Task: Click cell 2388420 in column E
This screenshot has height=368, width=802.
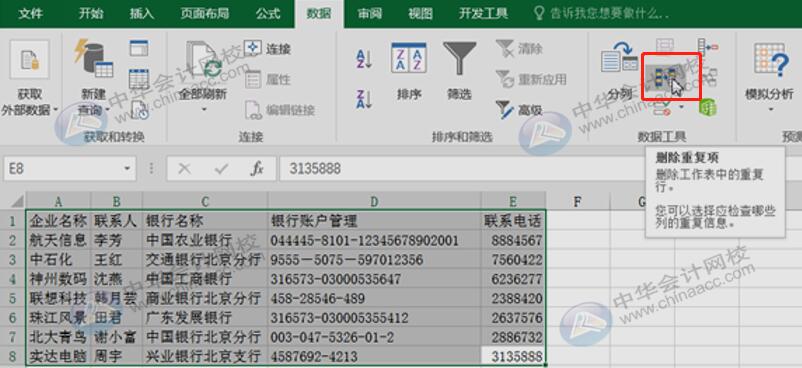Action: coord(514,298)
